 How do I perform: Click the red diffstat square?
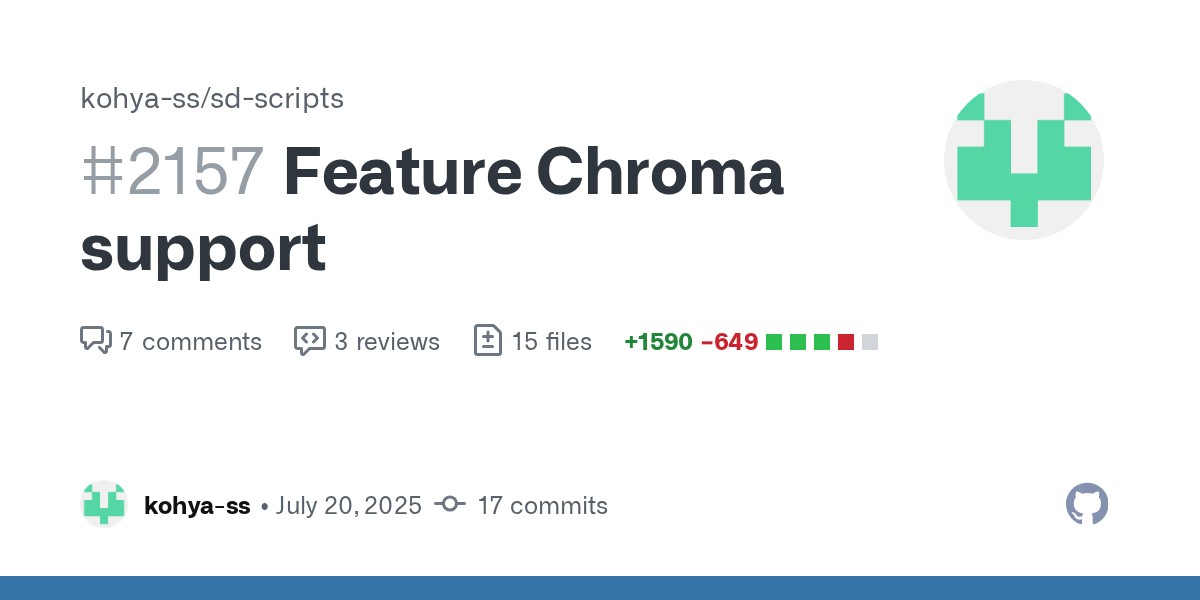click(846, 342)
